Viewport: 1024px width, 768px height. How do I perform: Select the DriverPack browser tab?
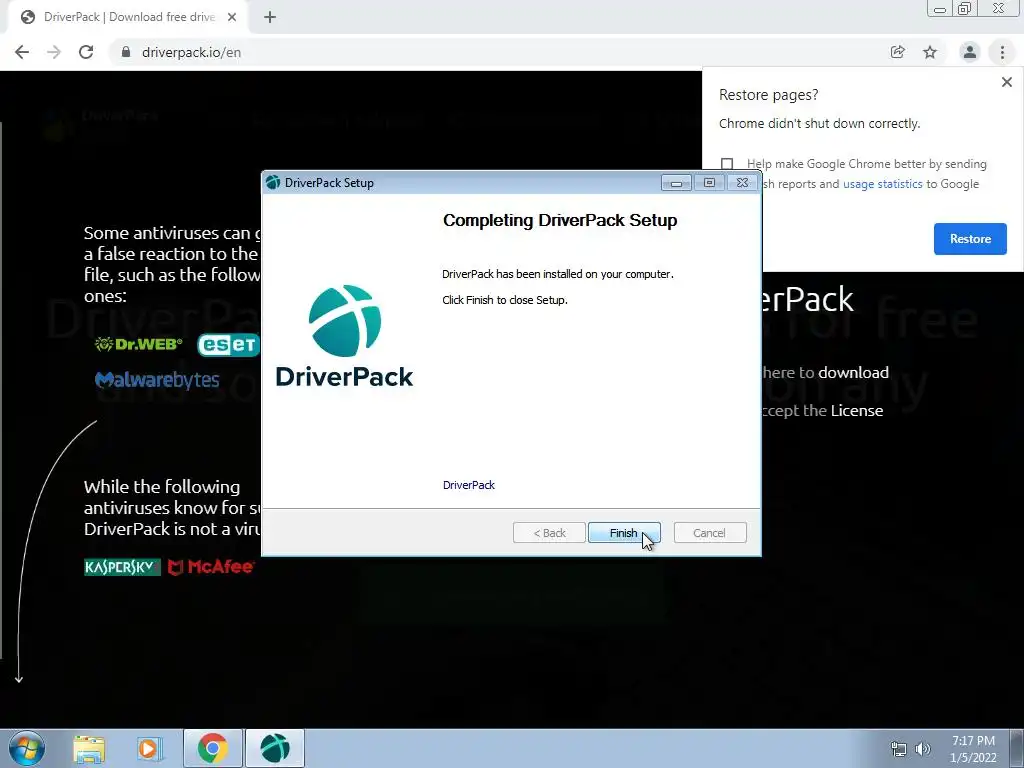tap(127, 17)
